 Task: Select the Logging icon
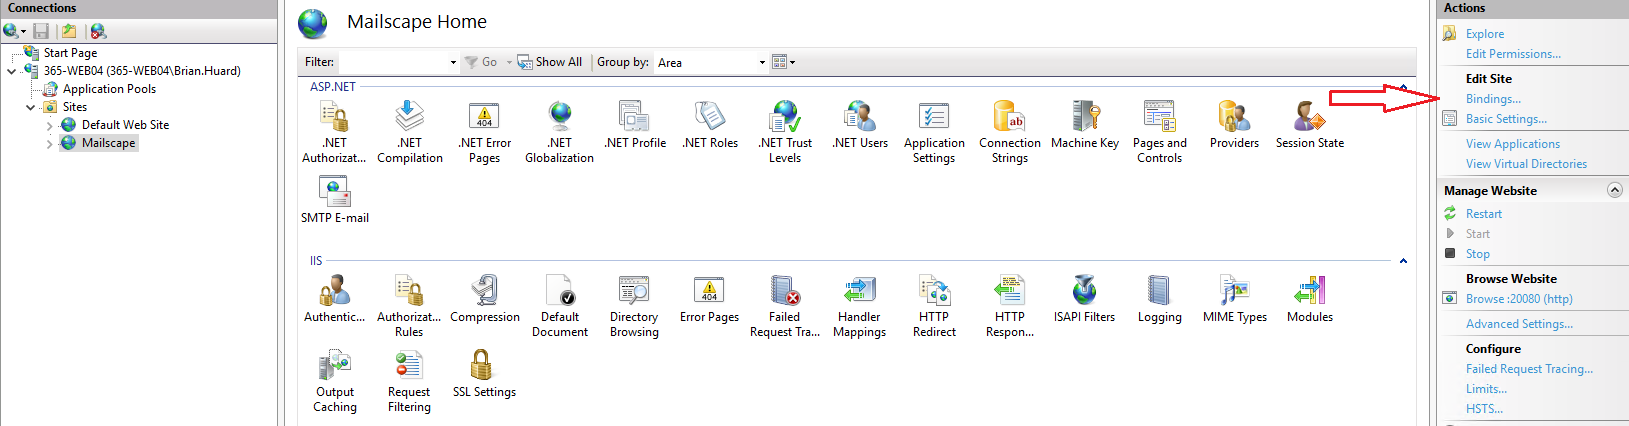(x=1160, y=298)
